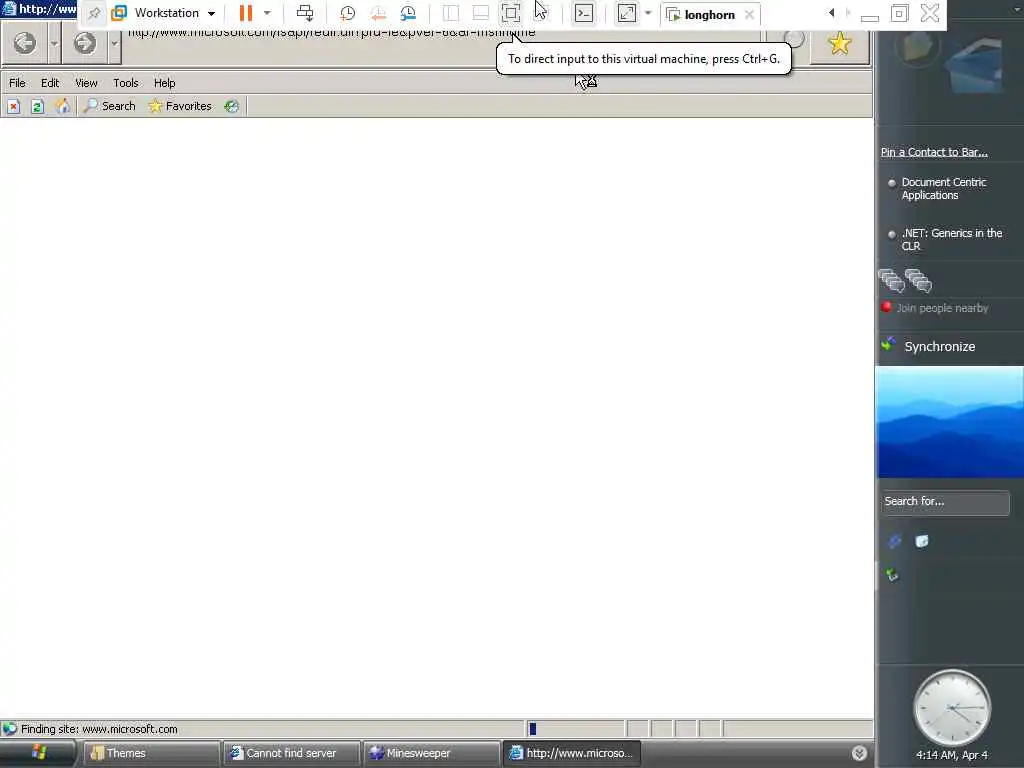This screenshot has width=1024, height=768.
Task: Stop page loading with the red X icon
Action: click(14, 106)
